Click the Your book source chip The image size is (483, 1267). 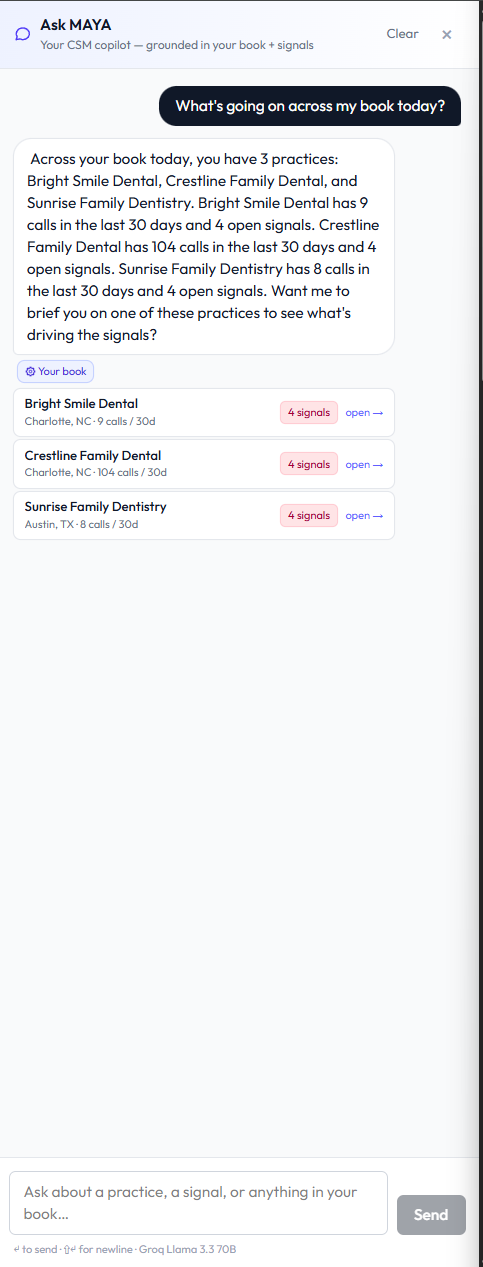[55, 371]
